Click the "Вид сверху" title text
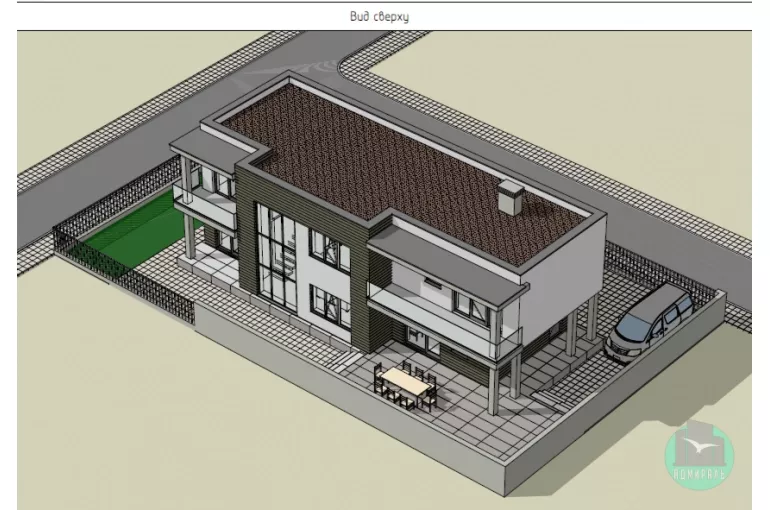Viewport: 770px width, 510px height. (x=385, y=16)
